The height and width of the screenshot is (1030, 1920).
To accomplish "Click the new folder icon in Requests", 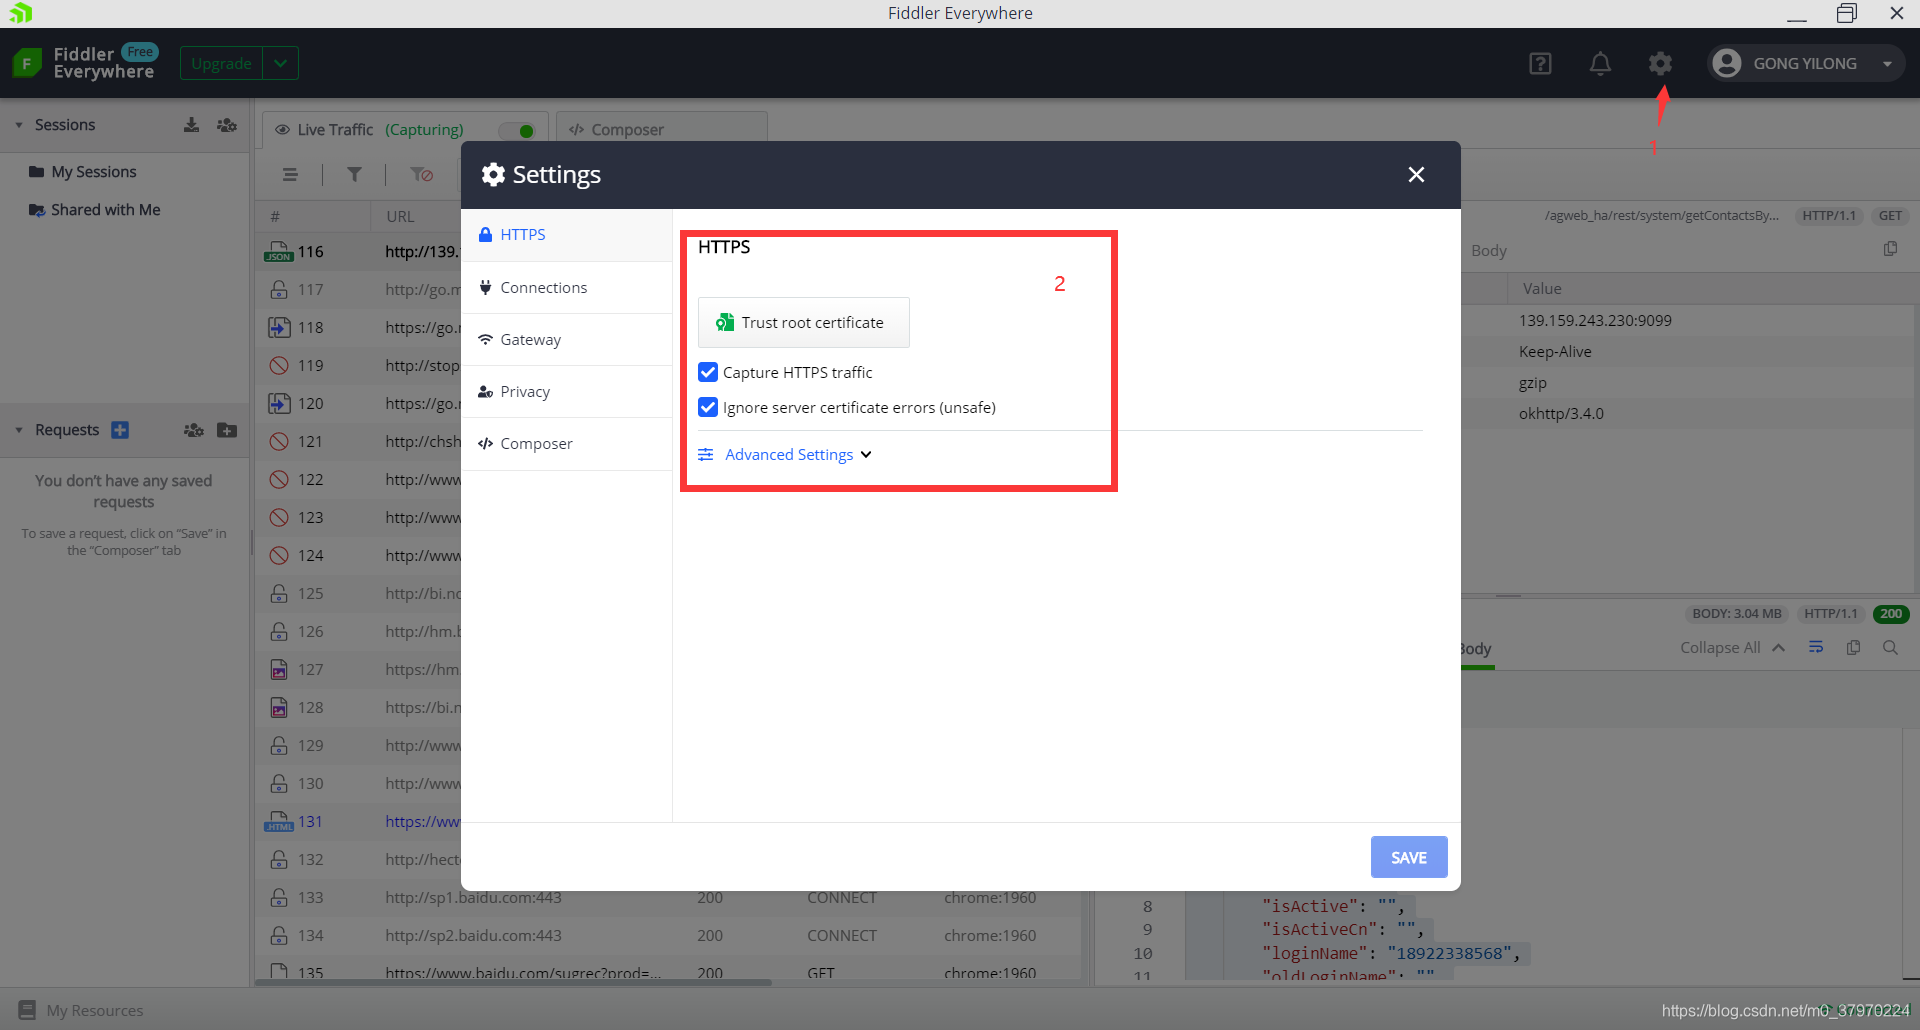I will click(x=227, y=430).
